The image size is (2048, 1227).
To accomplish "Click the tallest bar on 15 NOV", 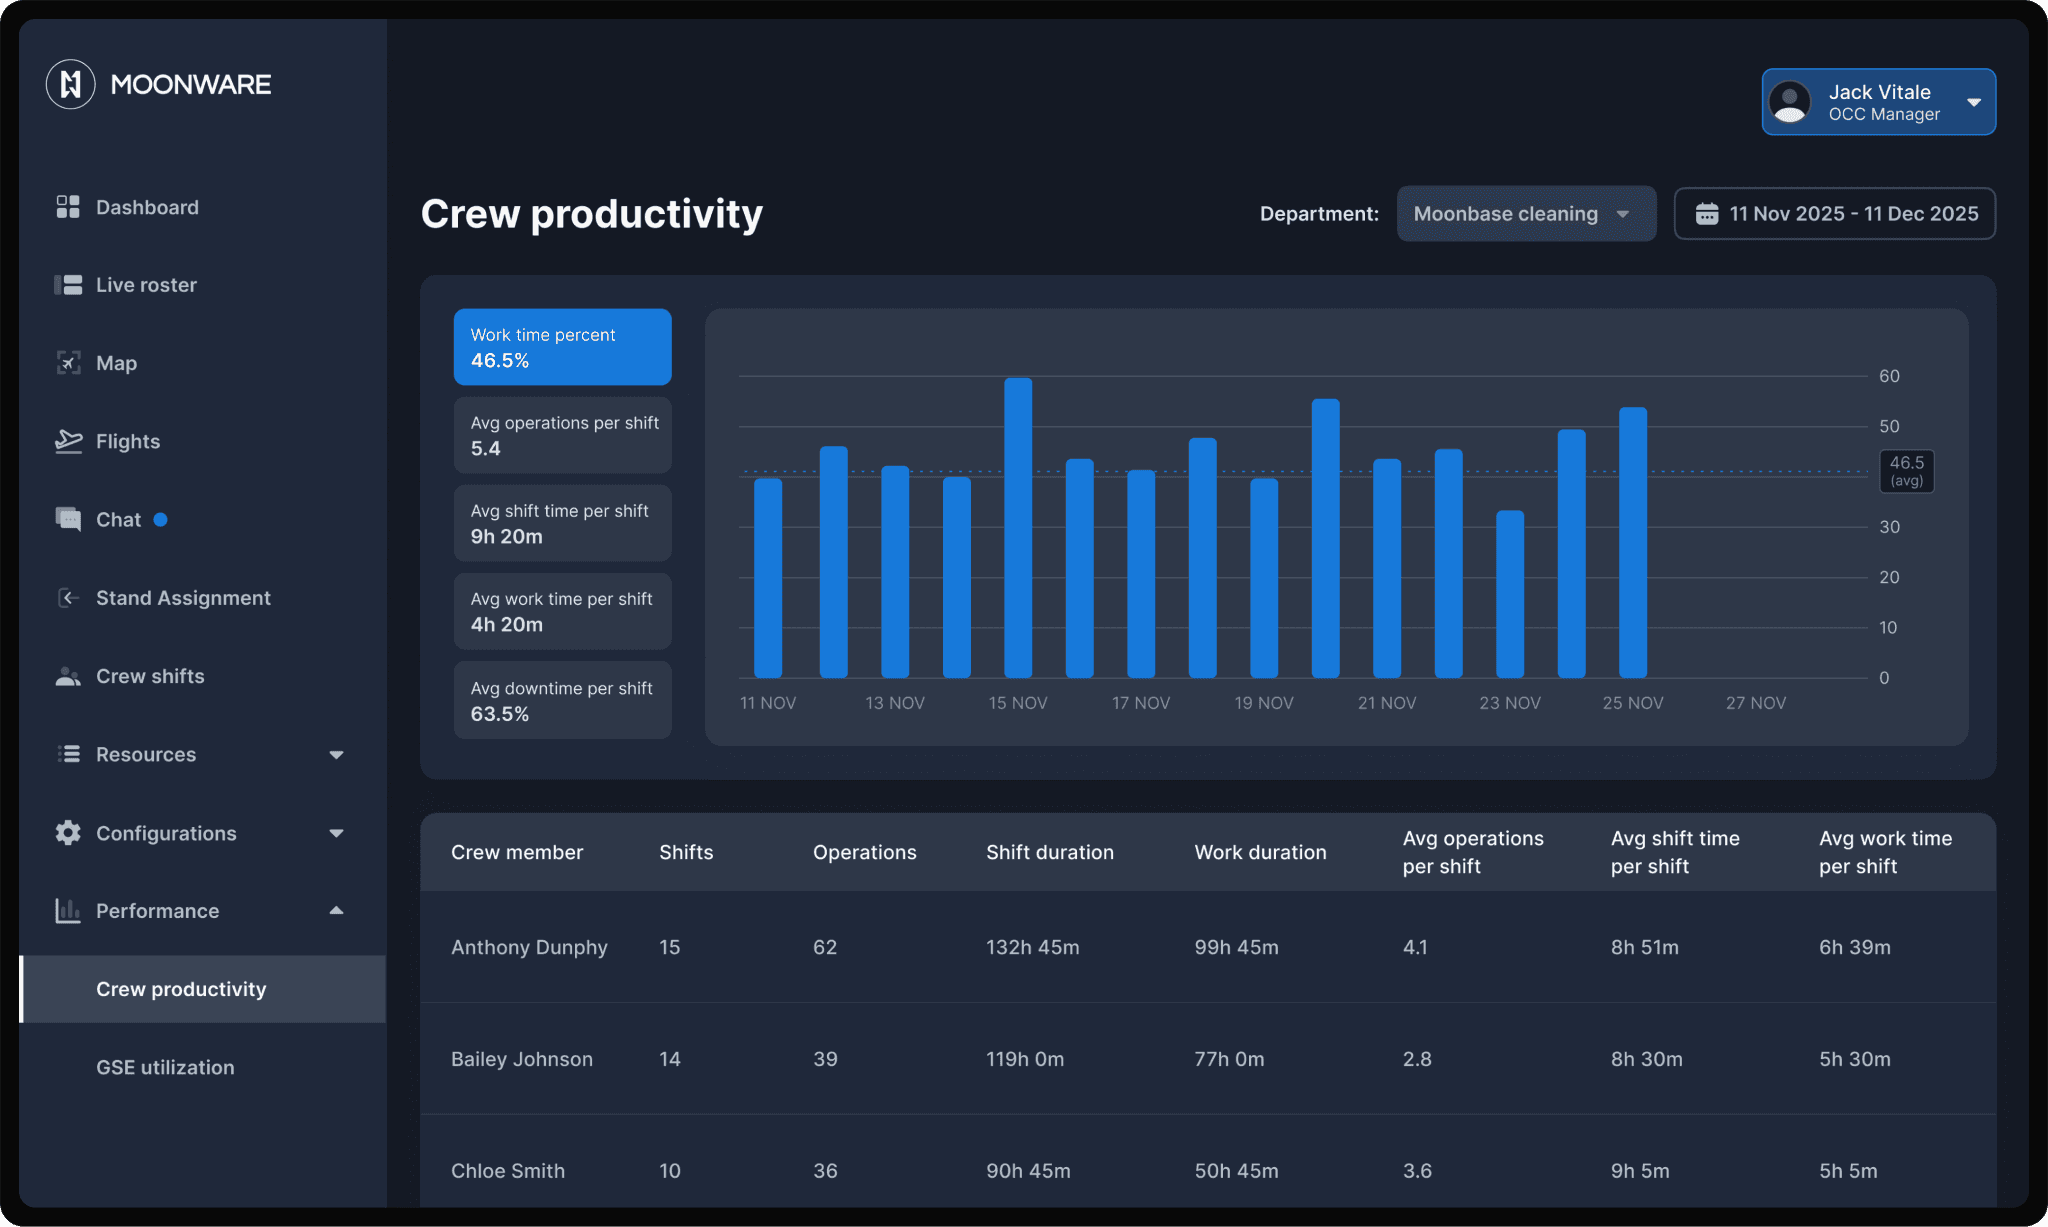I will pos(1017,527).
